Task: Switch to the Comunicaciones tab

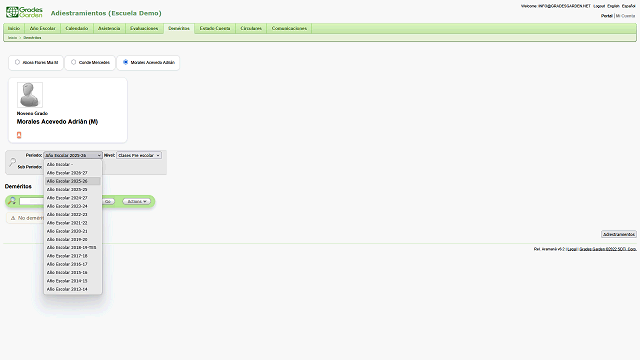Action: [289, 28]
